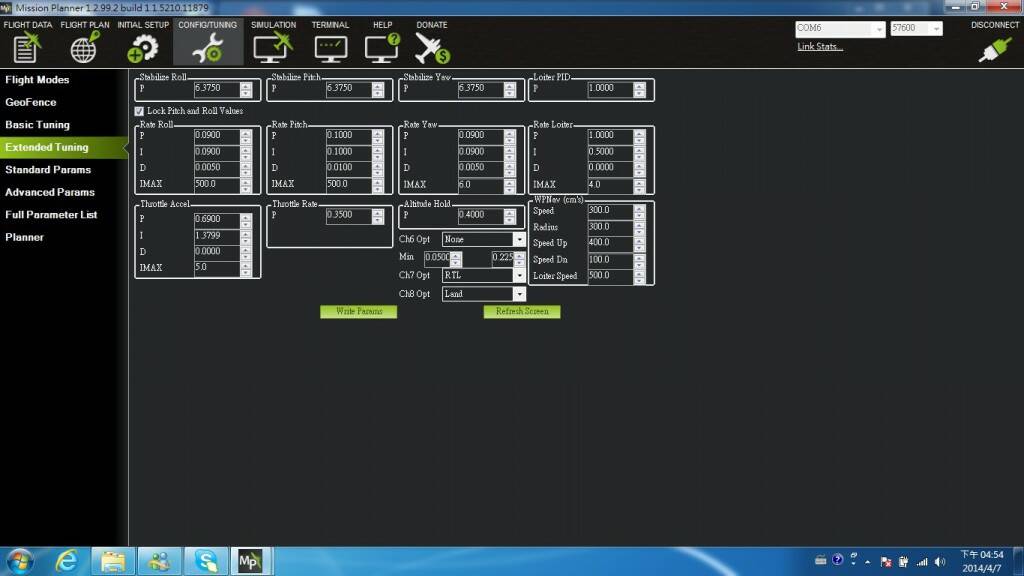Screen dimensions: 1024x576
Task: Open the 57600 baud rate dropdown
Action: pos(936,29)
